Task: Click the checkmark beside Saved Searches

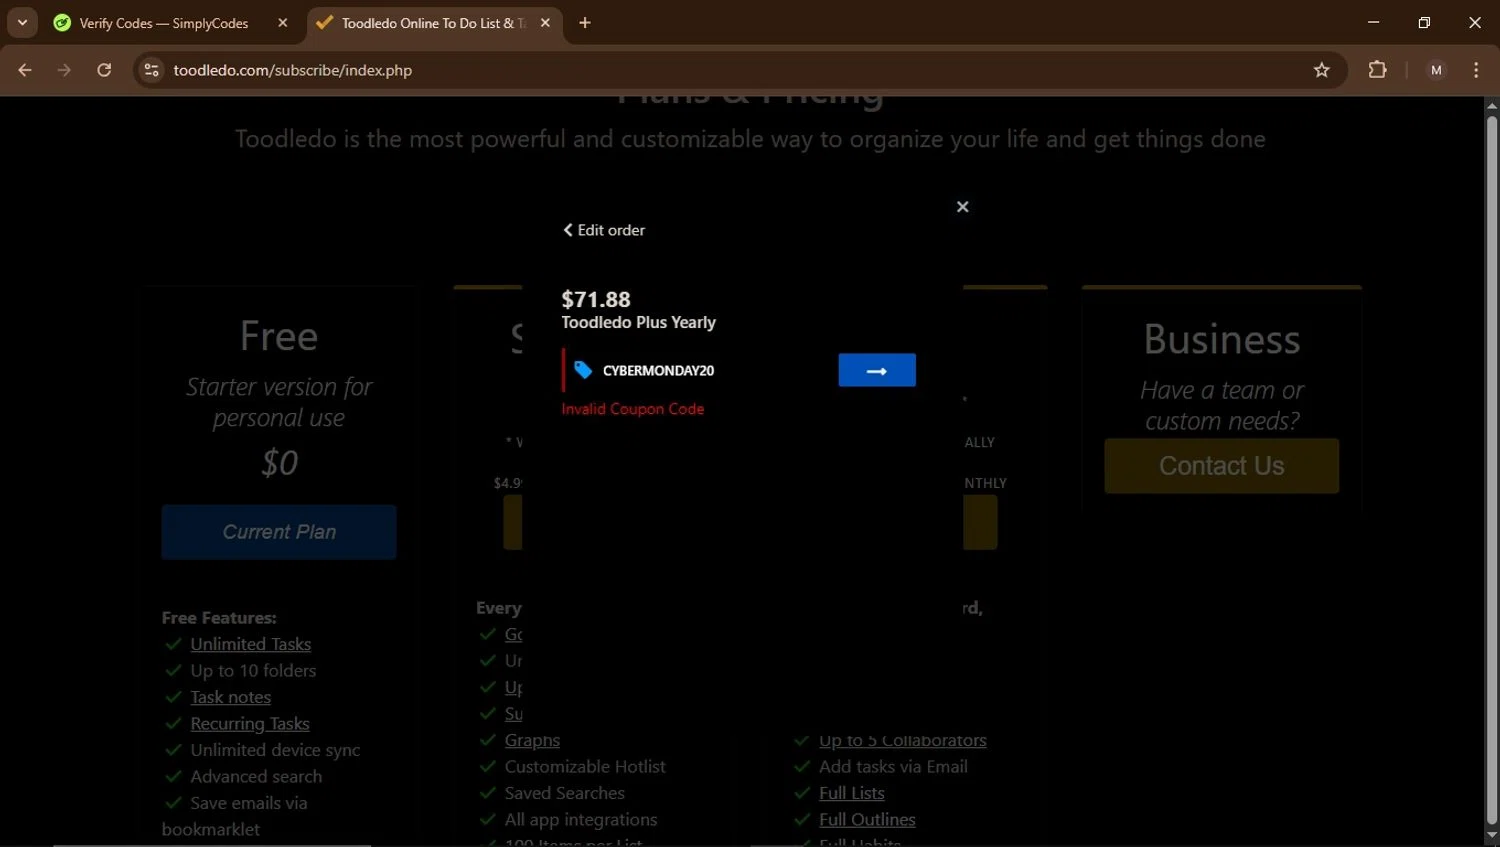Action: 488,793
